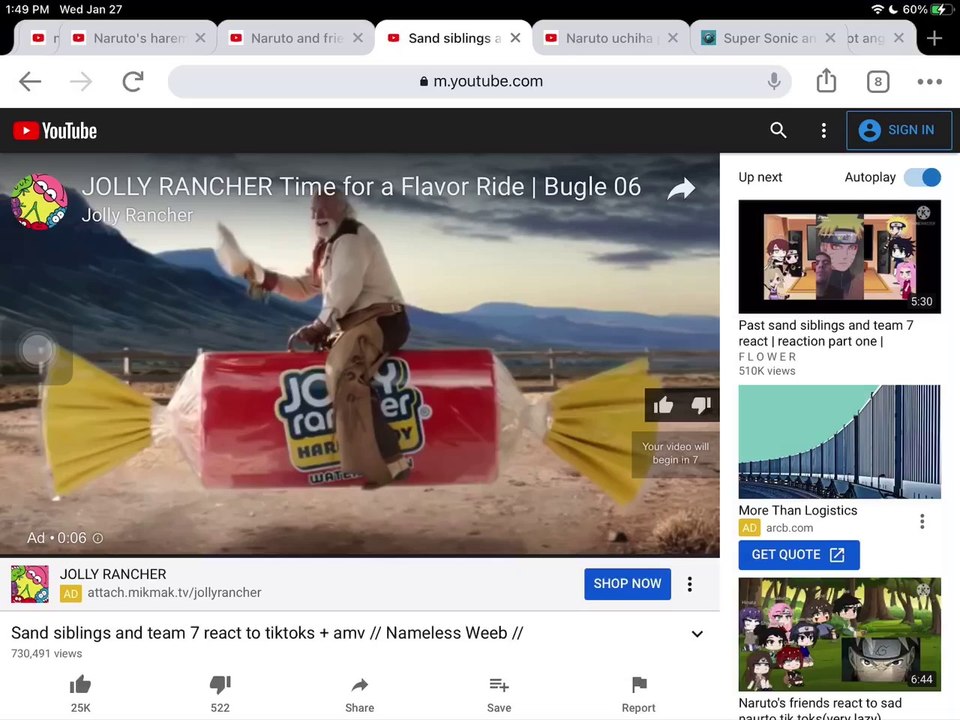Open Naruto's friends react video thumbnail
This screenshot has height=720, width=960.
pos(839,634)
